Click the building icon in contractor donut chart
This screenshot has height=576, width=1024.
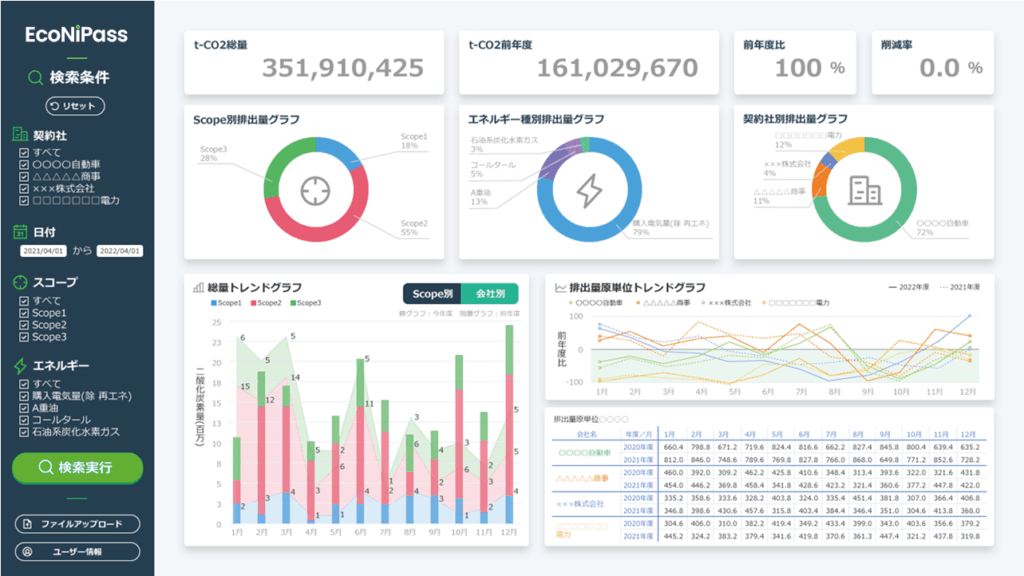863,189
